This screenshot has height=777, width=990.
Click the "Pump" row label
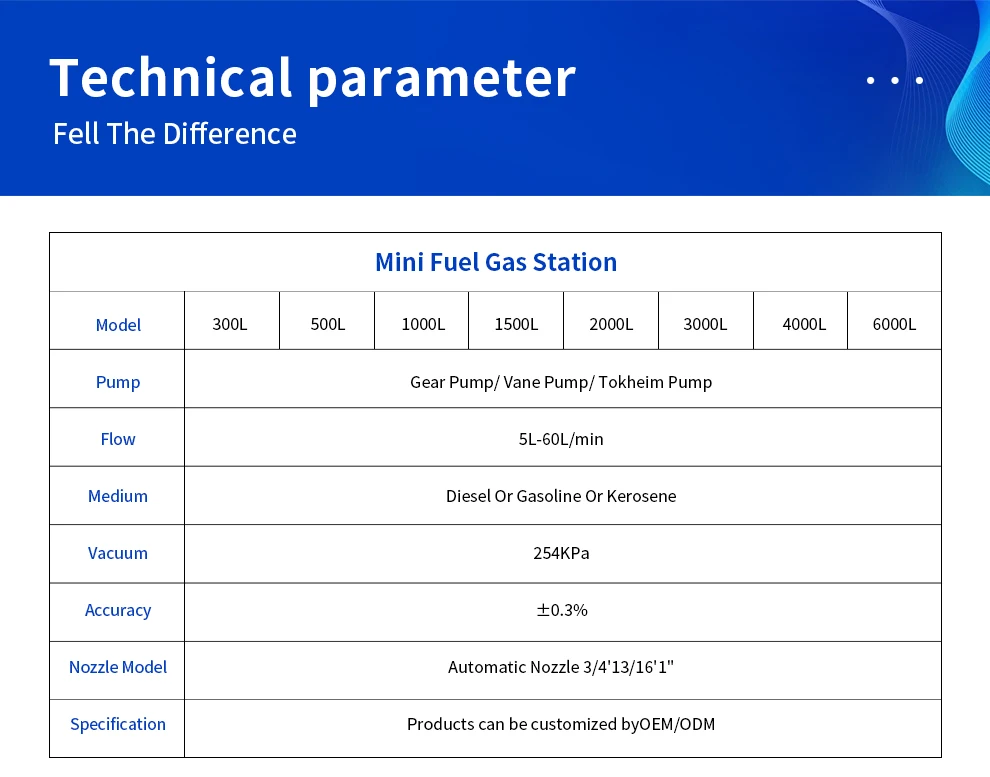pyautogui.click(x=118, y=382)
